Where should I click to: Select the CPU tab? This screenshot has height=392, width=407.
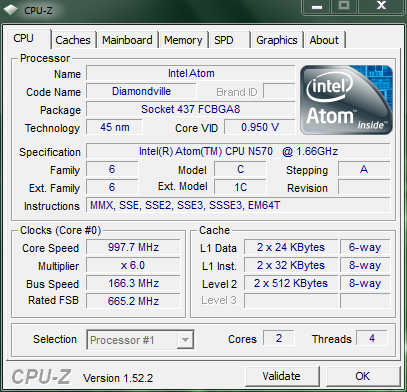click(29, 39)
